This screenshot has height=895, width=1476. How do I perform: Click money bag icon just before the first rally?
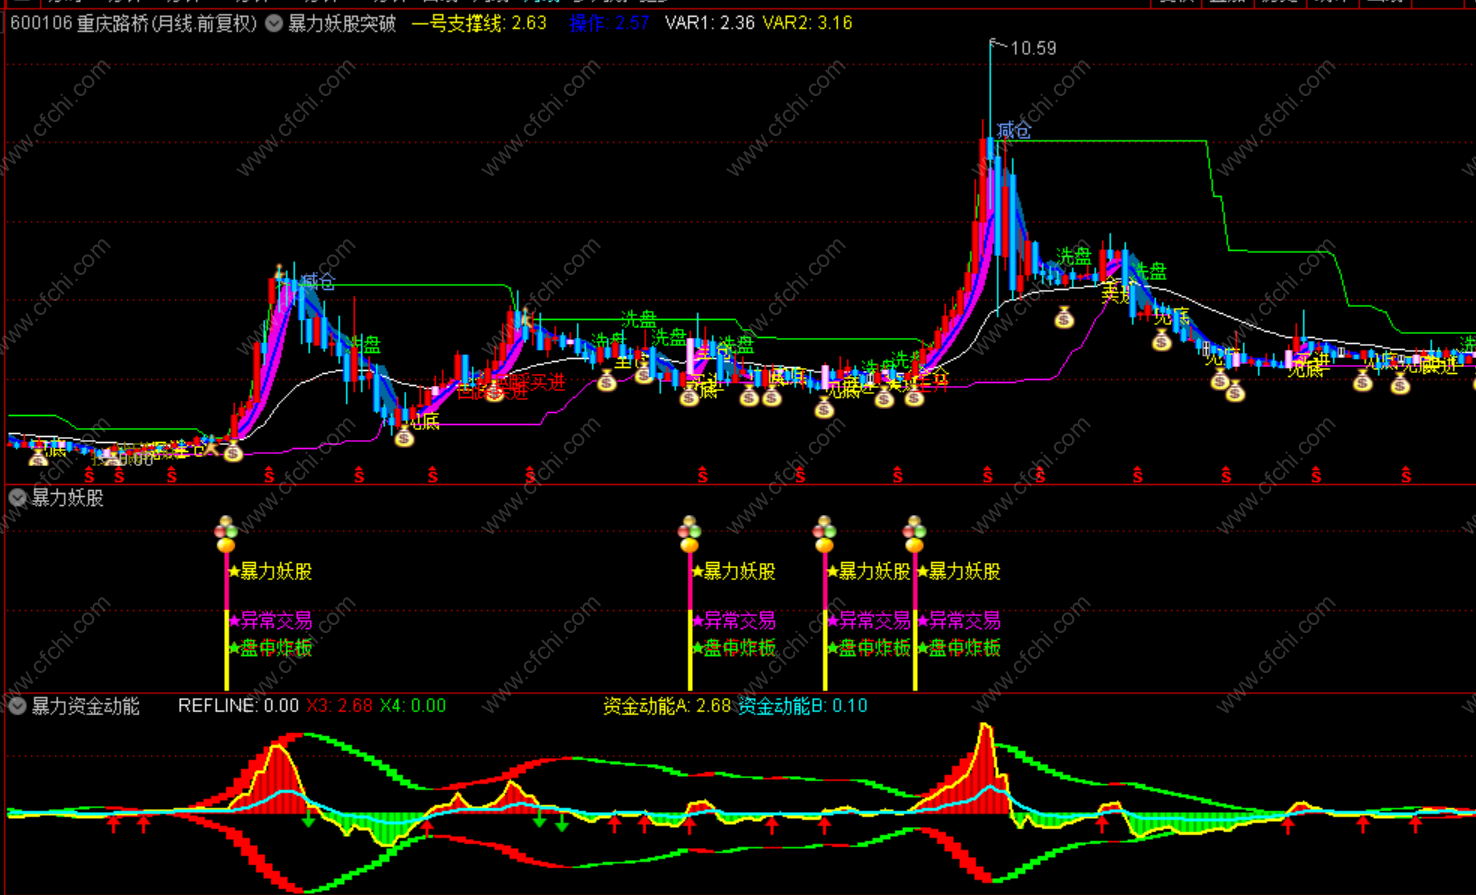pyautogui.click(x=233, y=451)
